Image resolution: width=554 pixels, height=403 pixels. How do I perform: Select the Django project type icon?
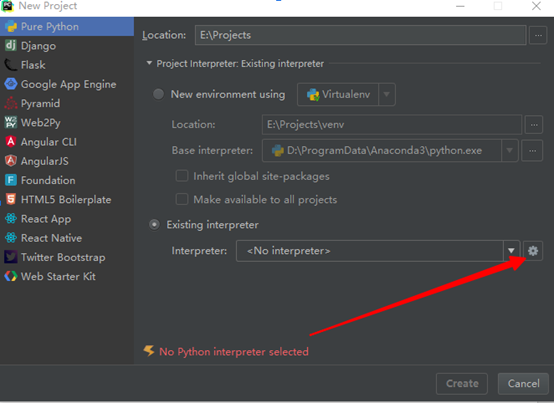[x=11, y=46]
